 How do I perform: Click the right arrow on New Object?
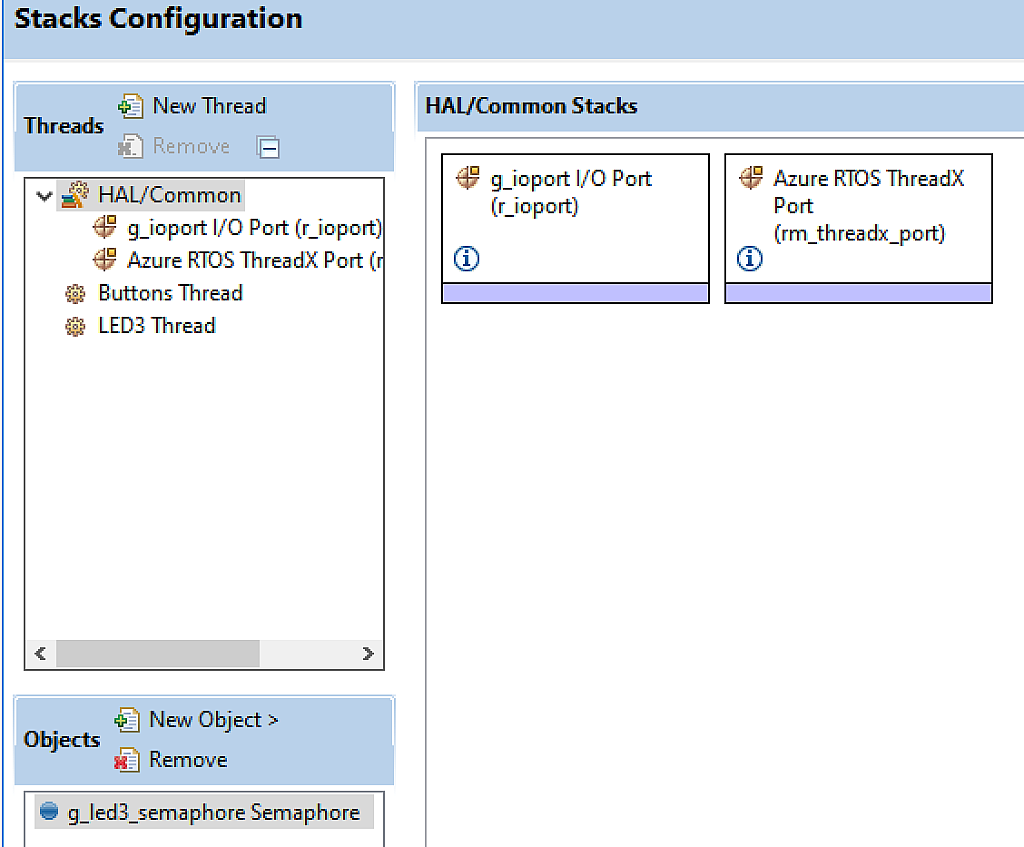pyautogui.click(x=272, y=719)
